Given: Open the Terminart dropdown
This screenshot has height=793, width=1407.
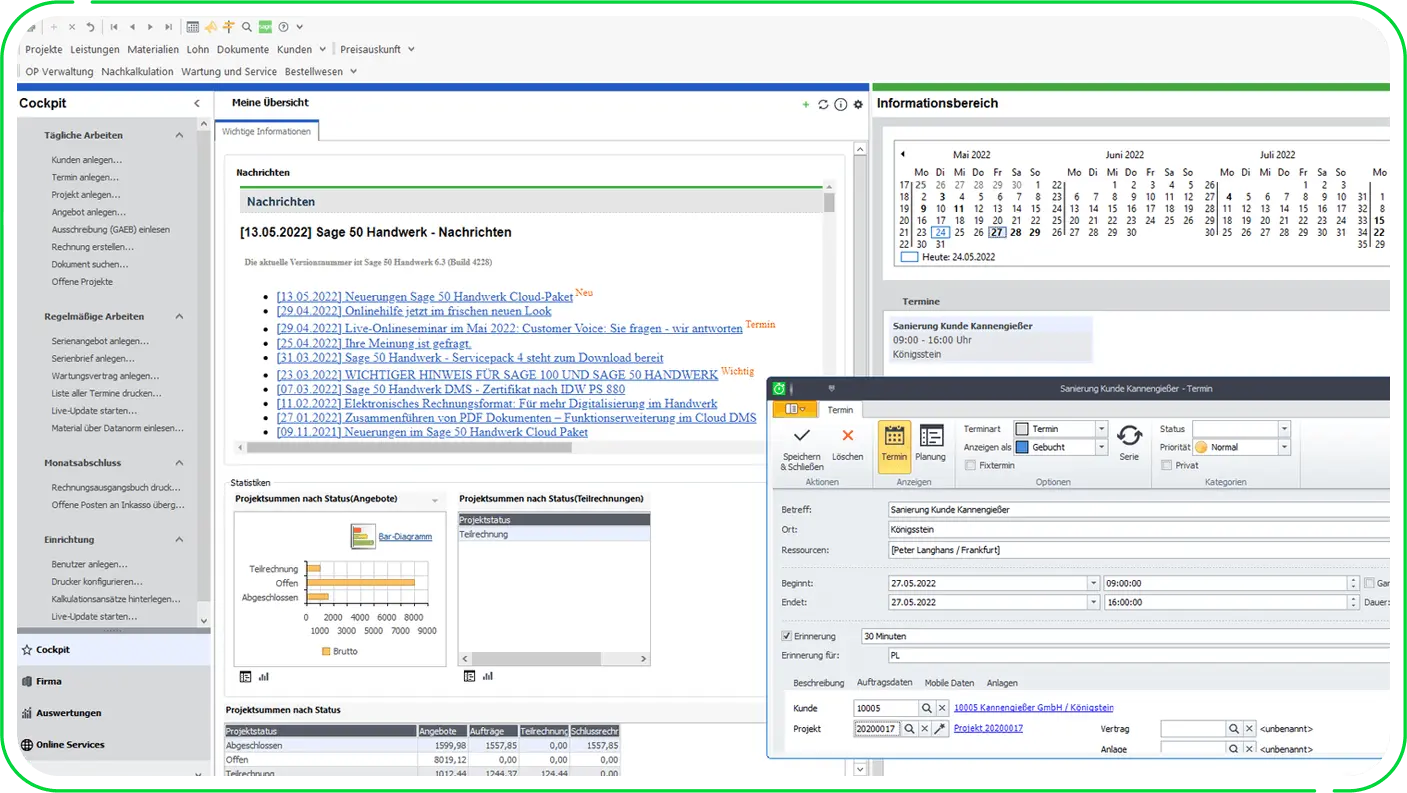Looking at the screenshot, I should tap(1101, 428).
